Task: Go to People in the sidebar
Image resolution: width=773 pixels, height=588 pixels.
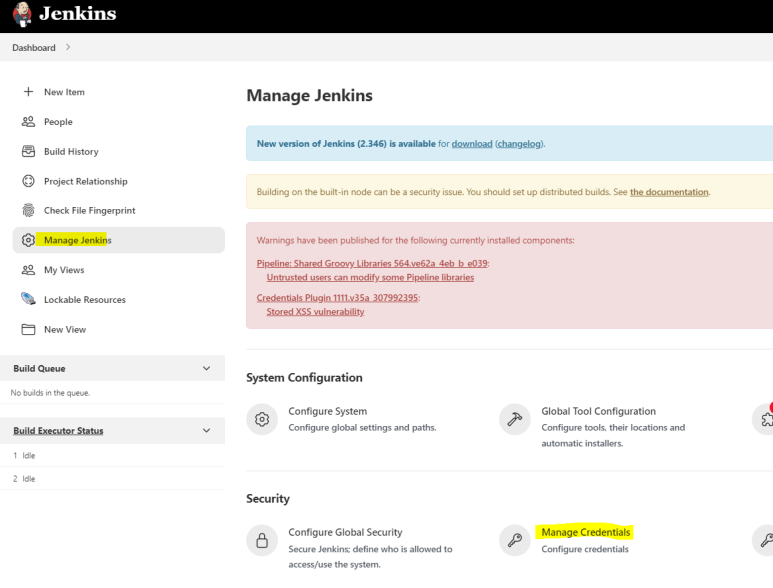Action: pyautogui.click(x=58, y=122)
